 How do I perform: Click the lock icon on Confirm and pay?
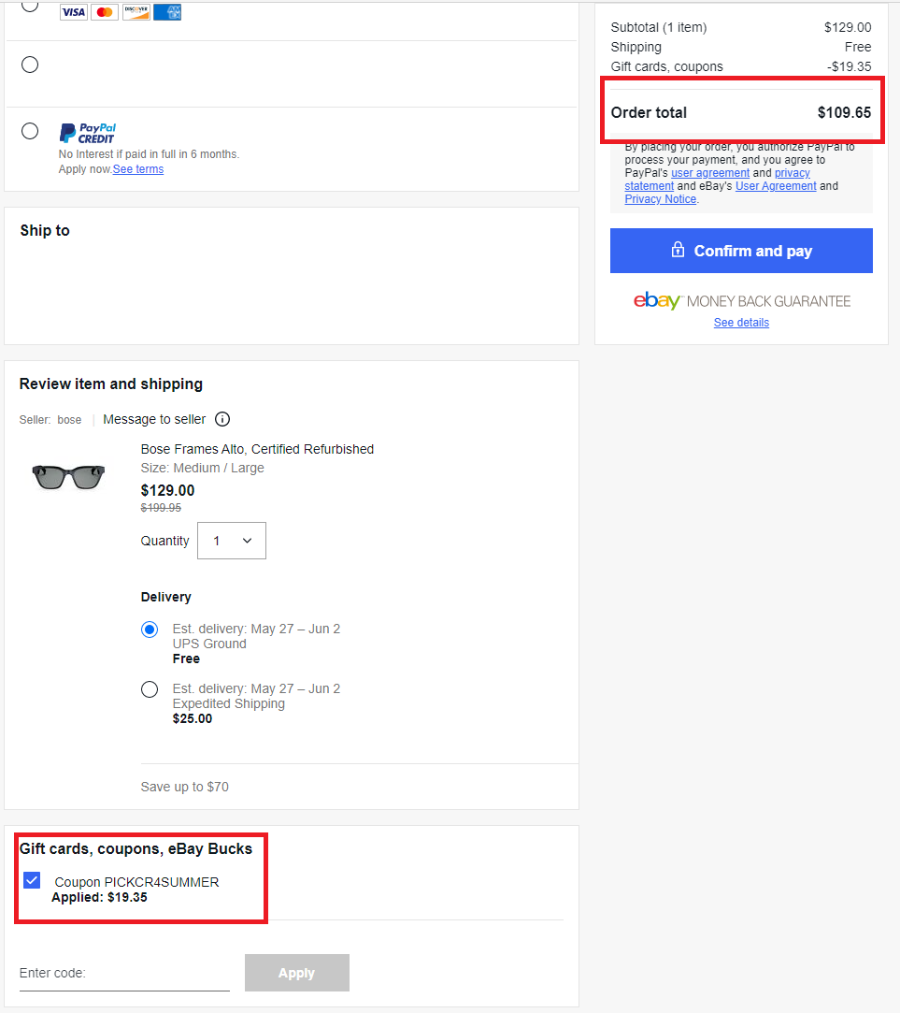[x=678, y=249]
